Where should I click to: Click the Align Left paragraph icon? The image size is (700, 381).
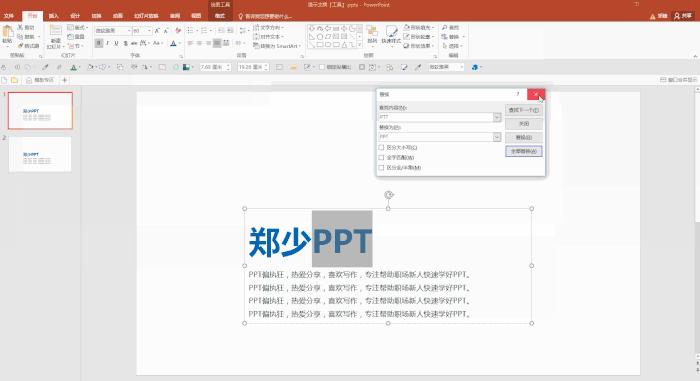191,43
